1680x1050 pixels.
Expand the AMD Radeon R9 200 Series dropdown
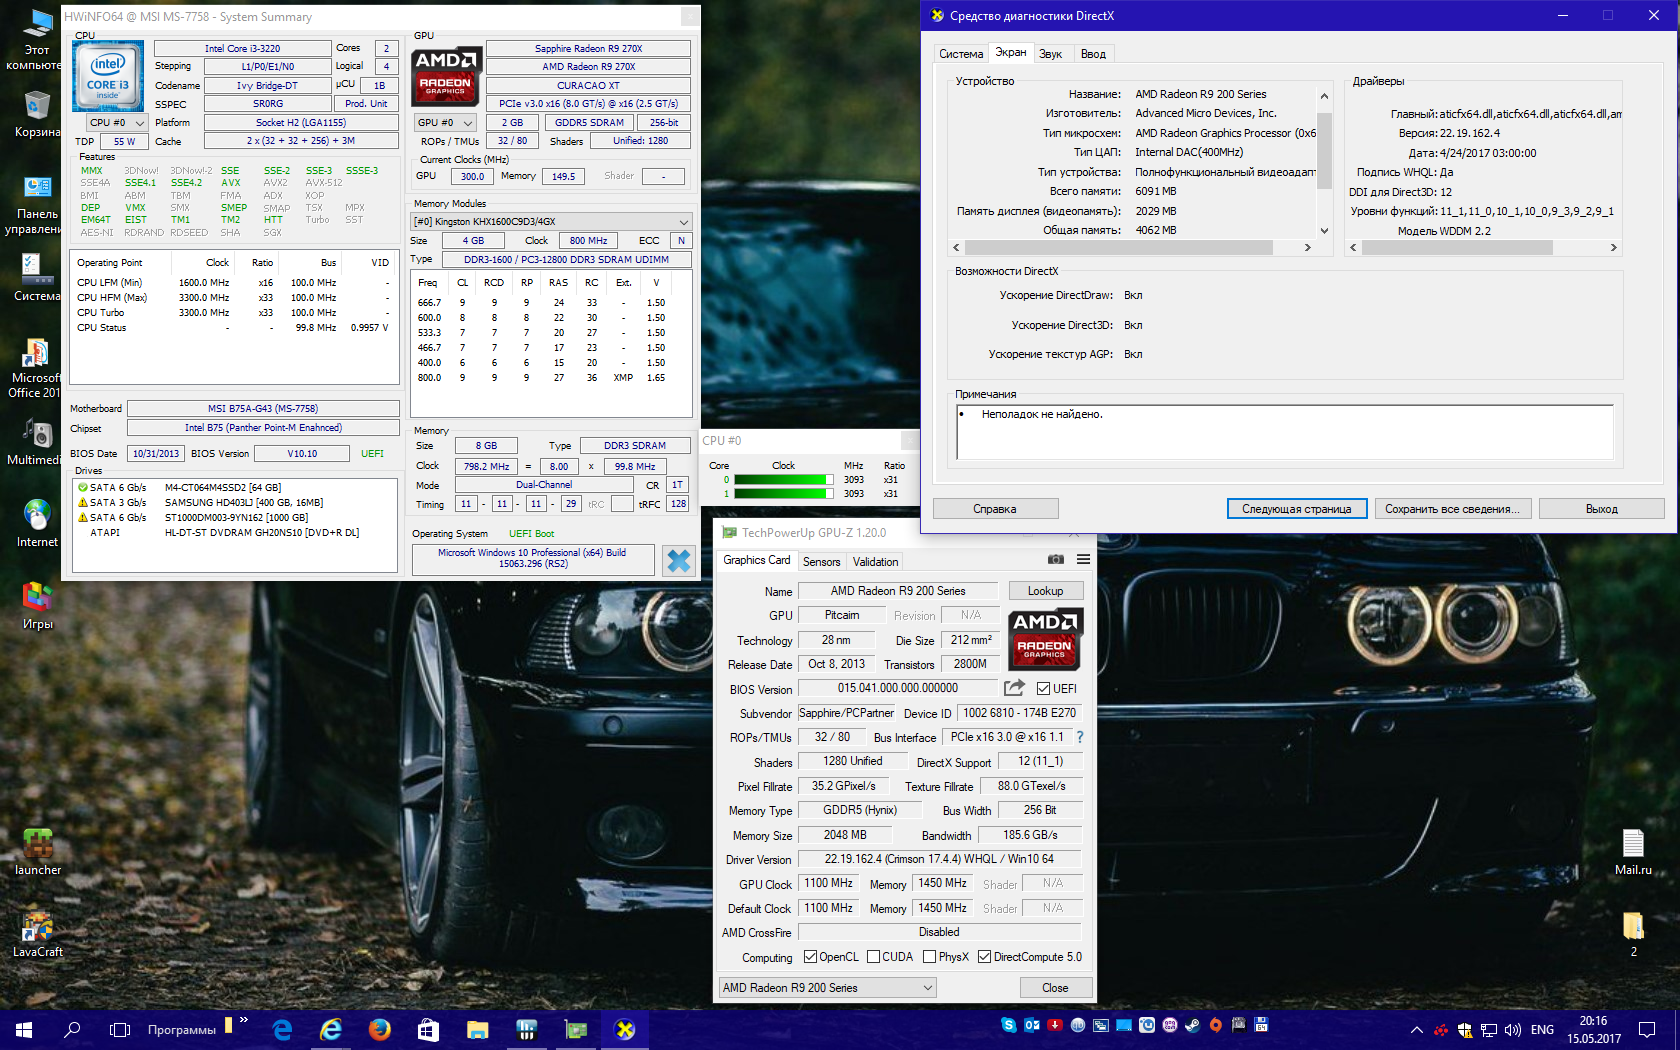point(828,988)
